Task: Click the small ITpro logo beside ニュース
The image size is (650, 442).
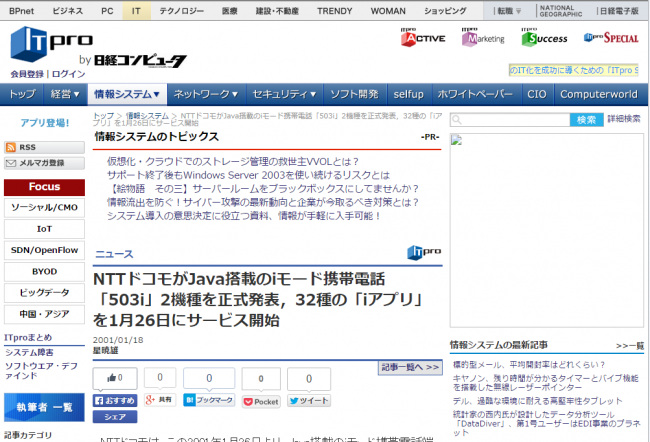Action: (x=424, y=252)
